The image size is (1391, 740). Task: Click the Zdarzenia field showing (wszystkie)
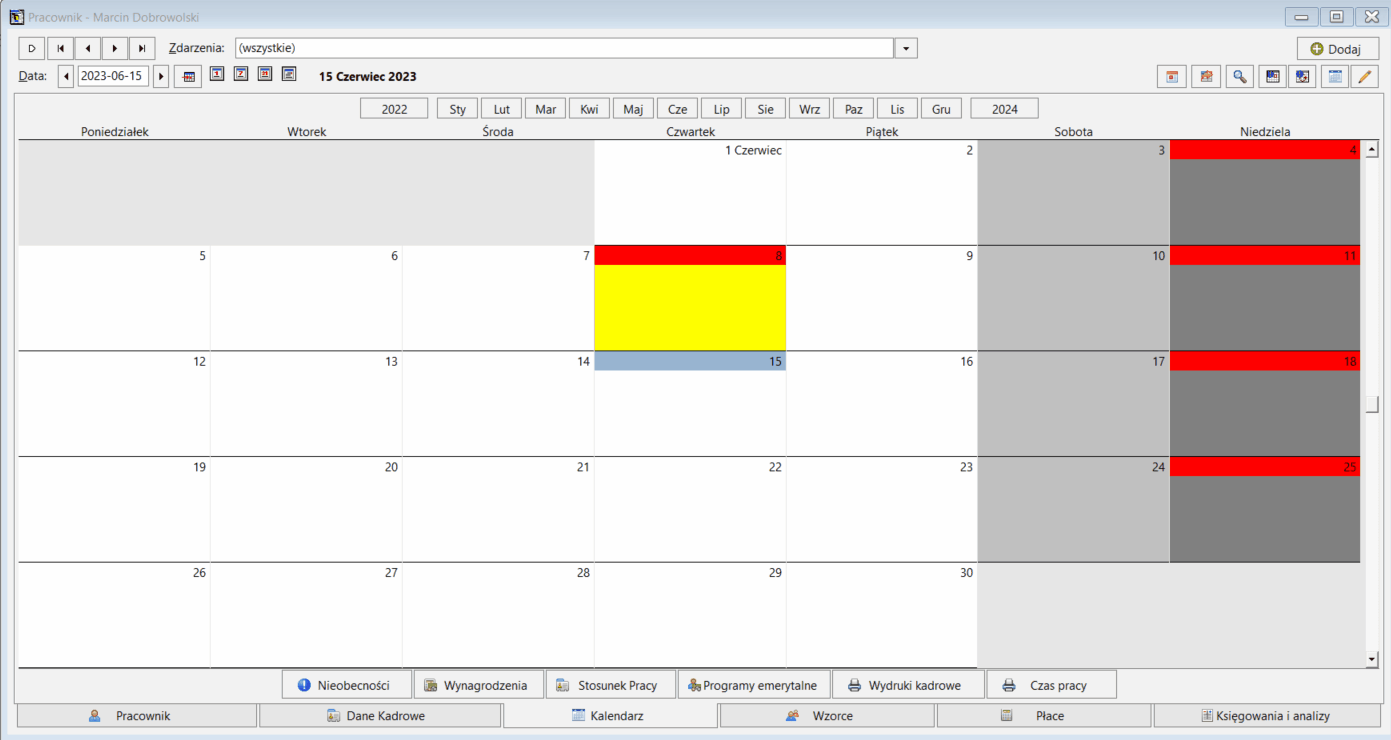coord(564,48)
